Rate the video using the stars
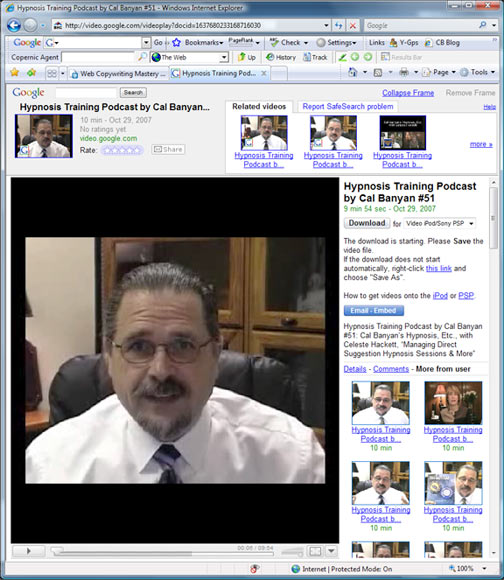 point(122,150)
